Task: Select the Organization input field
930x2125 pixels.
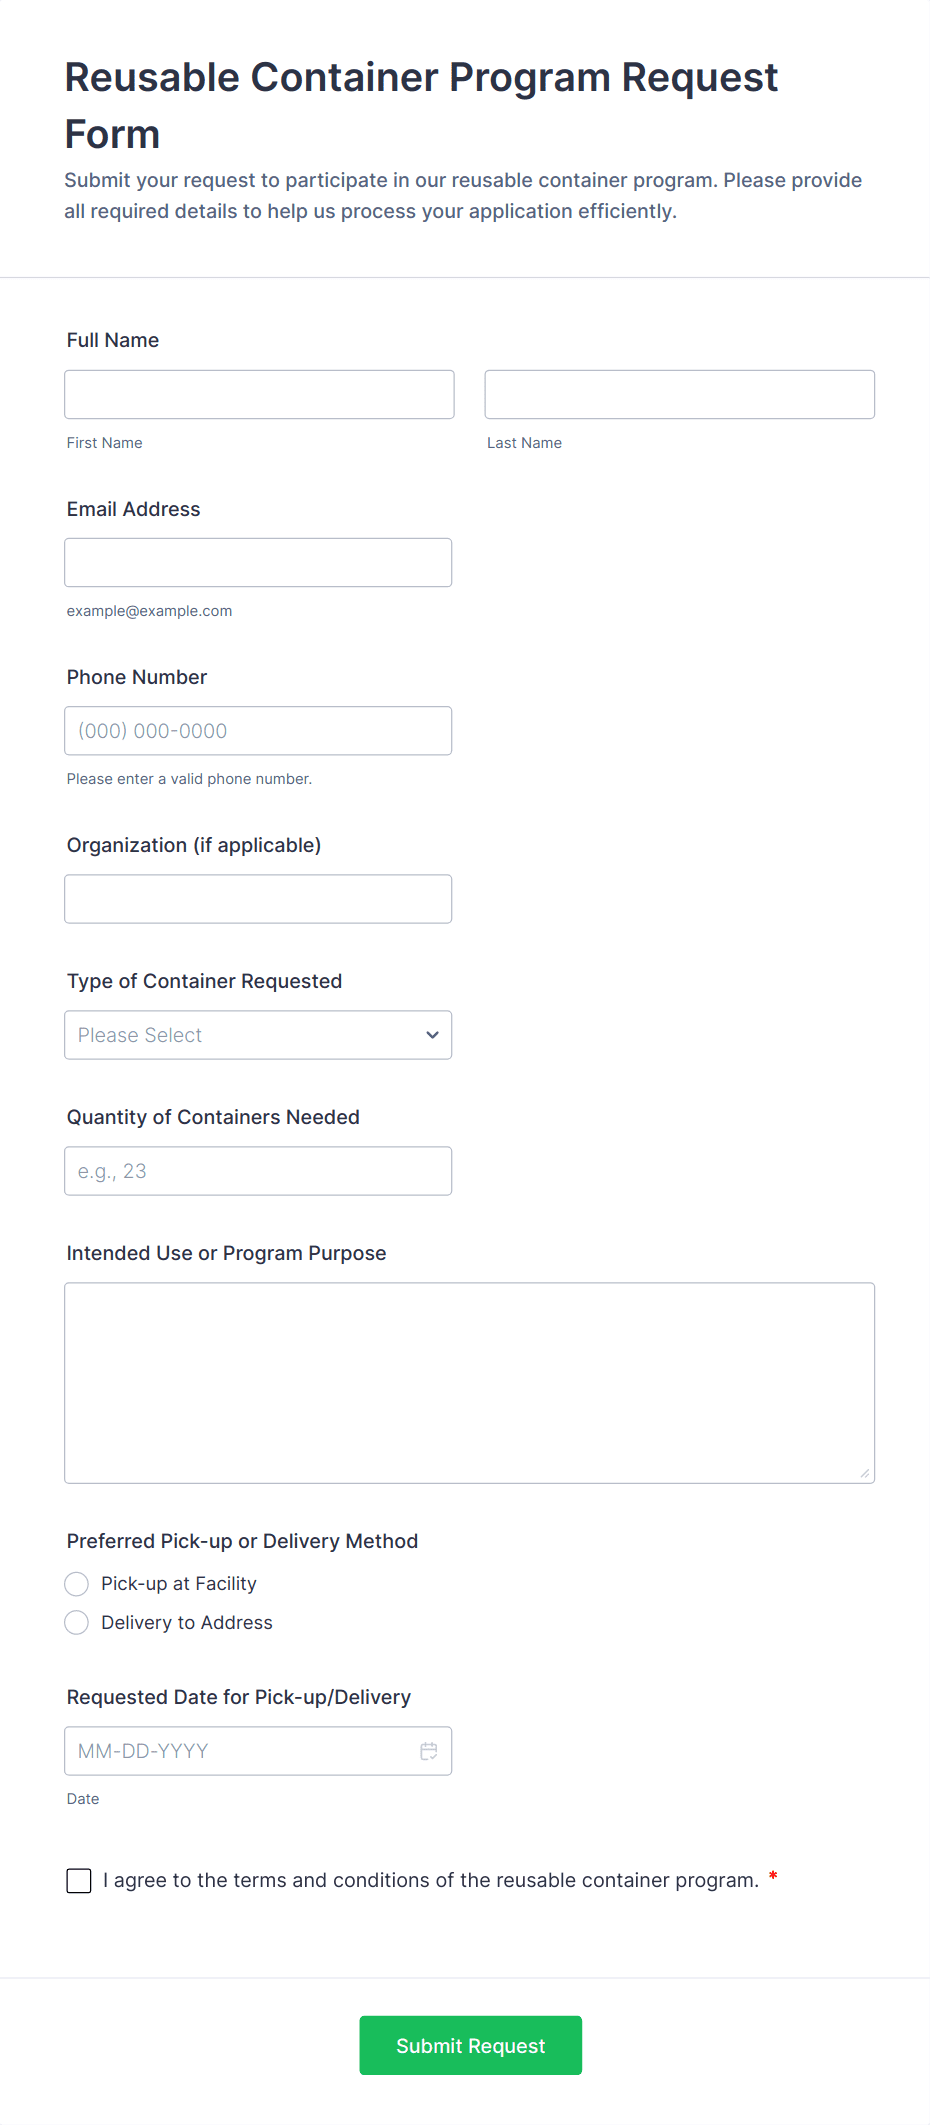Action: click(x=258, y=898)
